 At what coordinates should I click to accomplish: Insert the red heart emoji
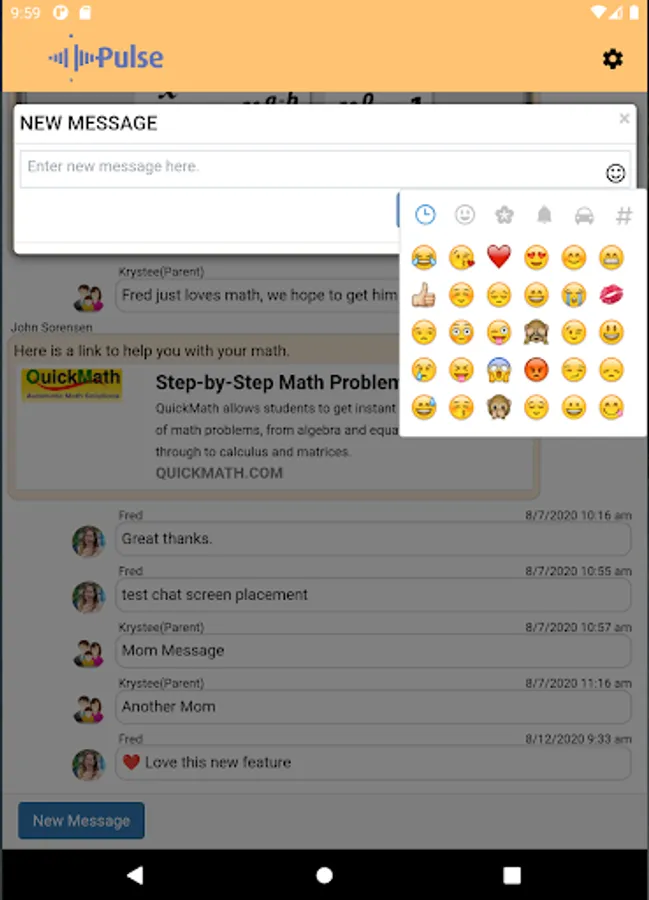pos(499,257)
